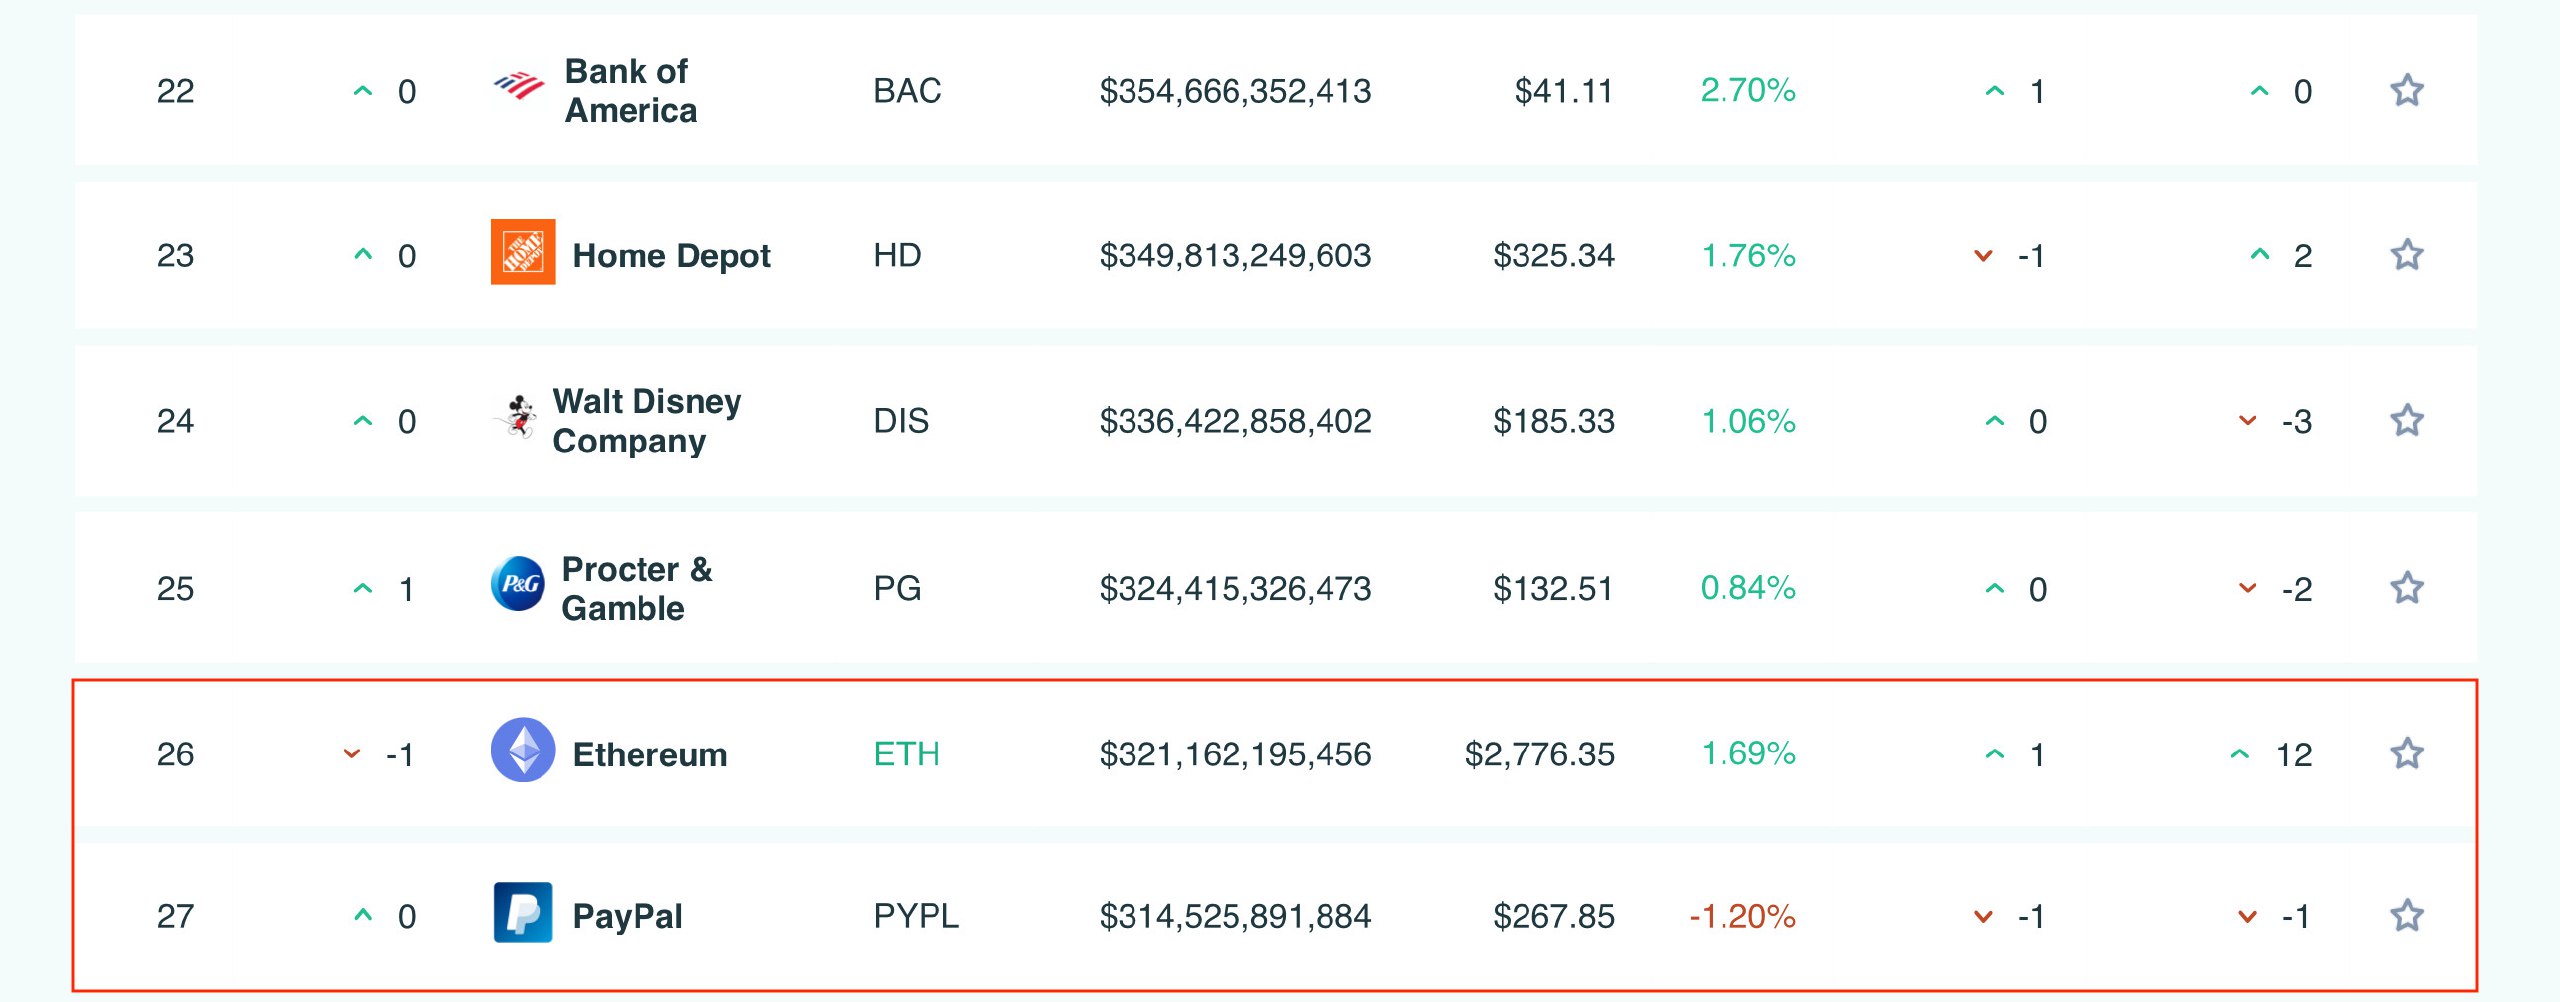
Task: Click the Home Depot orange logo
Action: (x=523, y=252)
